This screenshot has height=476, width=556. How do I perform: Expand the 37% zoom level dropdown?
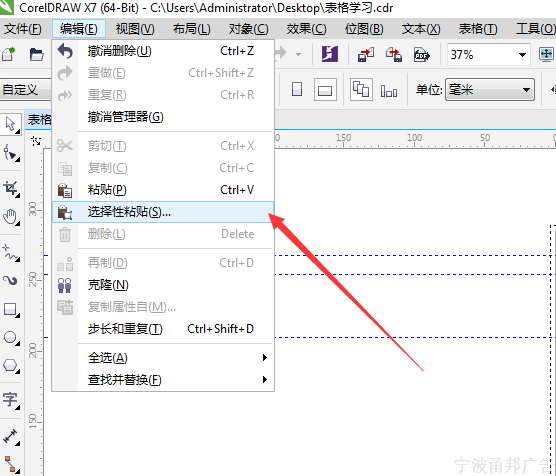[x=522, y=55]
